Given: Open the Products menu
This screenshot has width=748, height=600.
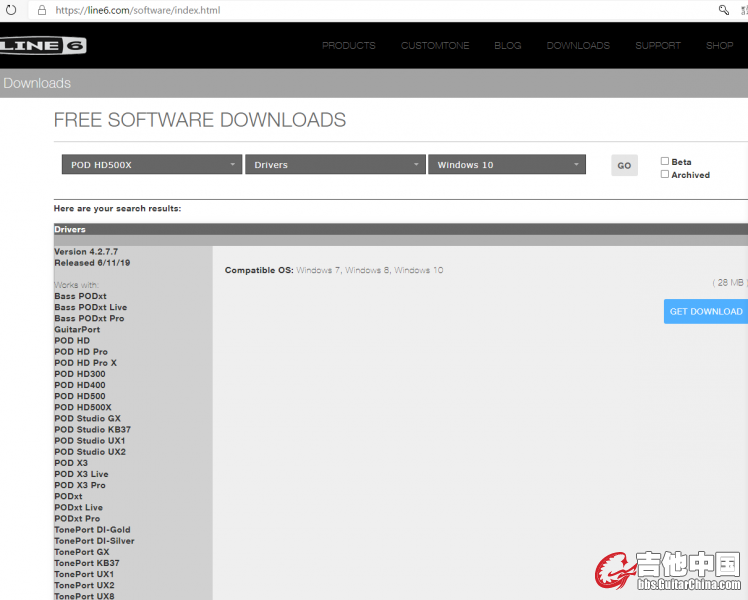Looking at the screenshot, I should 349,46.
